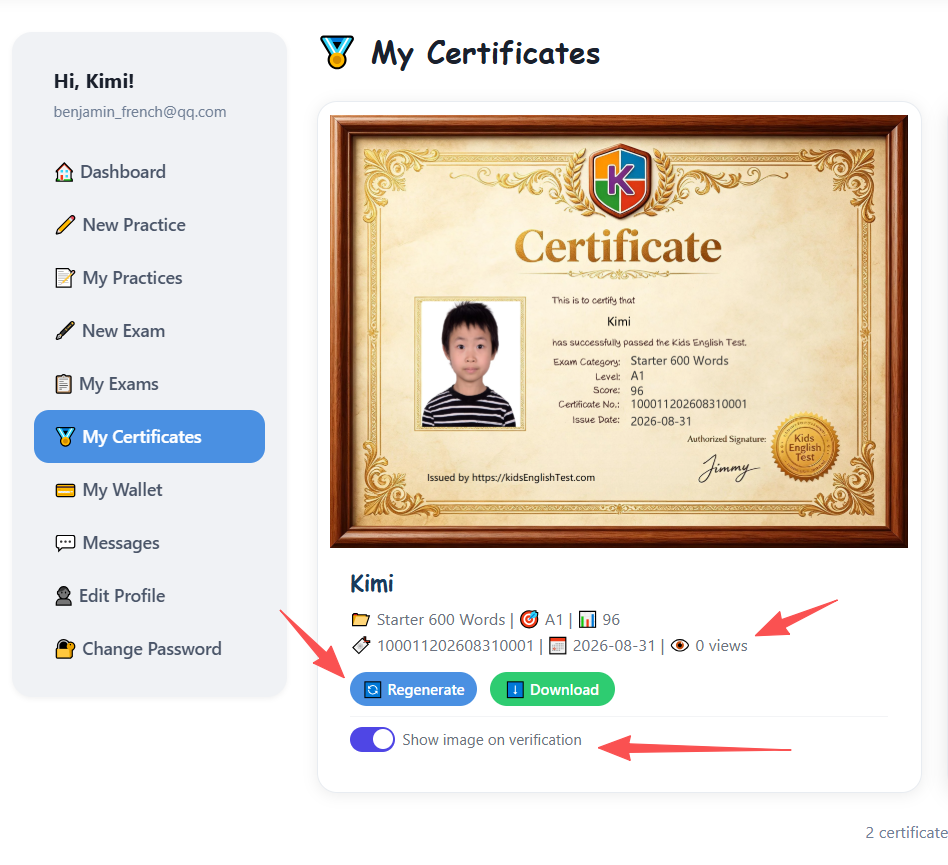
Task: Open Change Password page
Action: pos(149,649)
